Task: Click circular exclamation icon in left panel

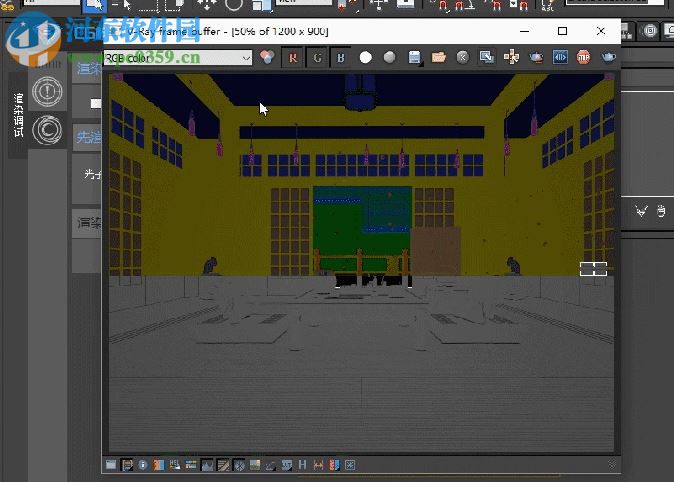Action: point(47,91)
